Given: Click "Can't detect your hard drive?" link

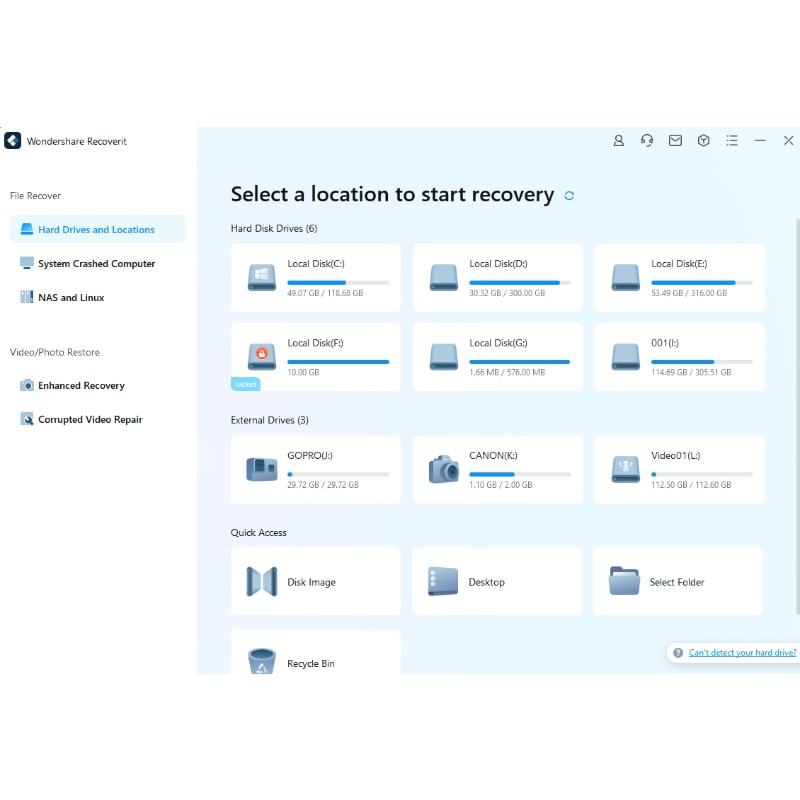Looking at the screenshot, I should 742,653.
